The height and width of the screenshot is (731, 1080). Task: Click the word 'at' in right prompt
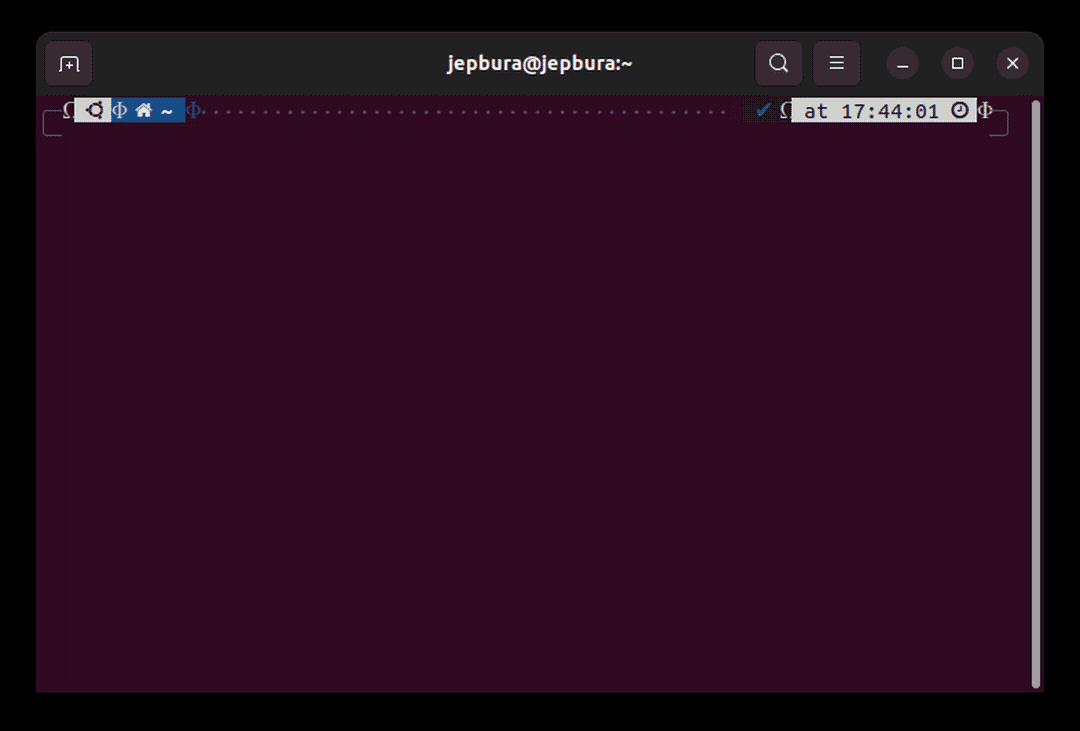(816, 111)
